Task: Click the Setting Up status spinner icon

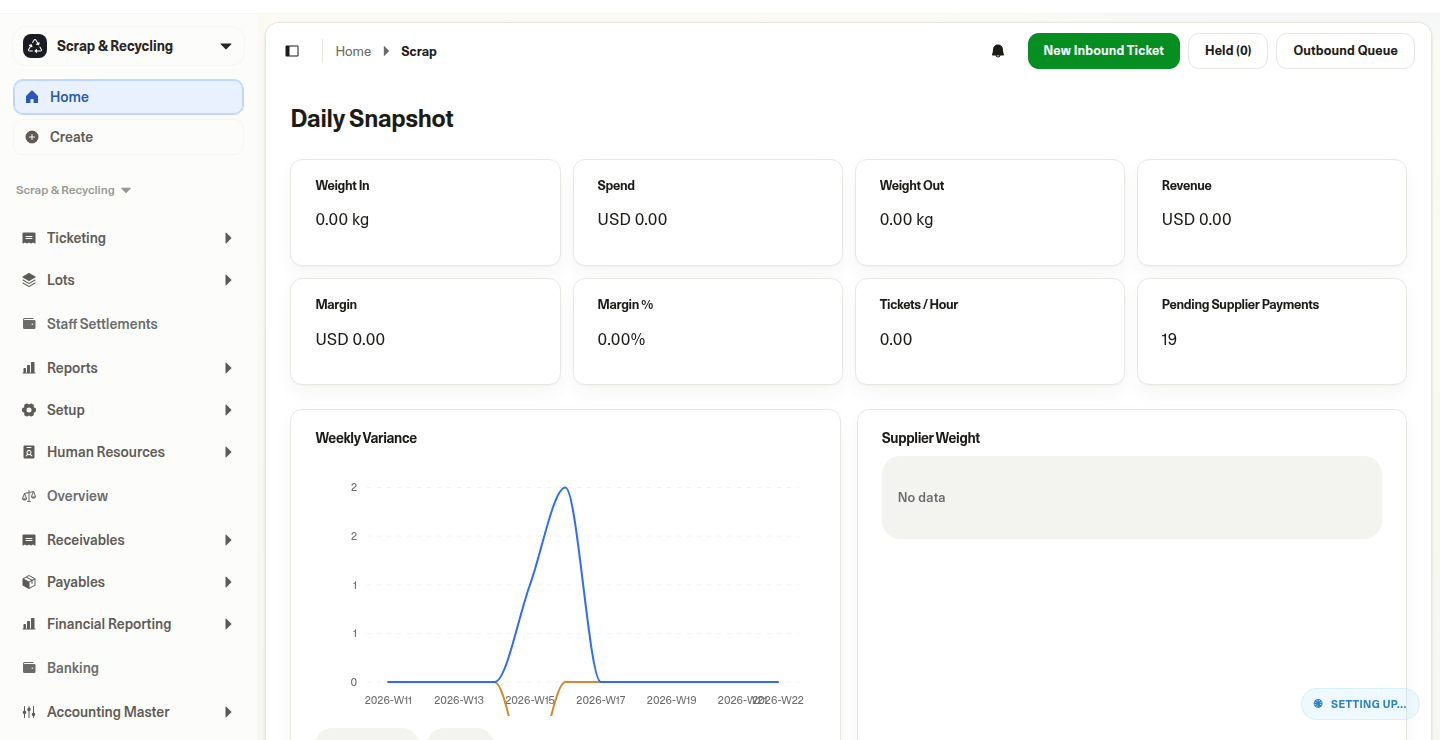Action: [x=1318, y=704]
